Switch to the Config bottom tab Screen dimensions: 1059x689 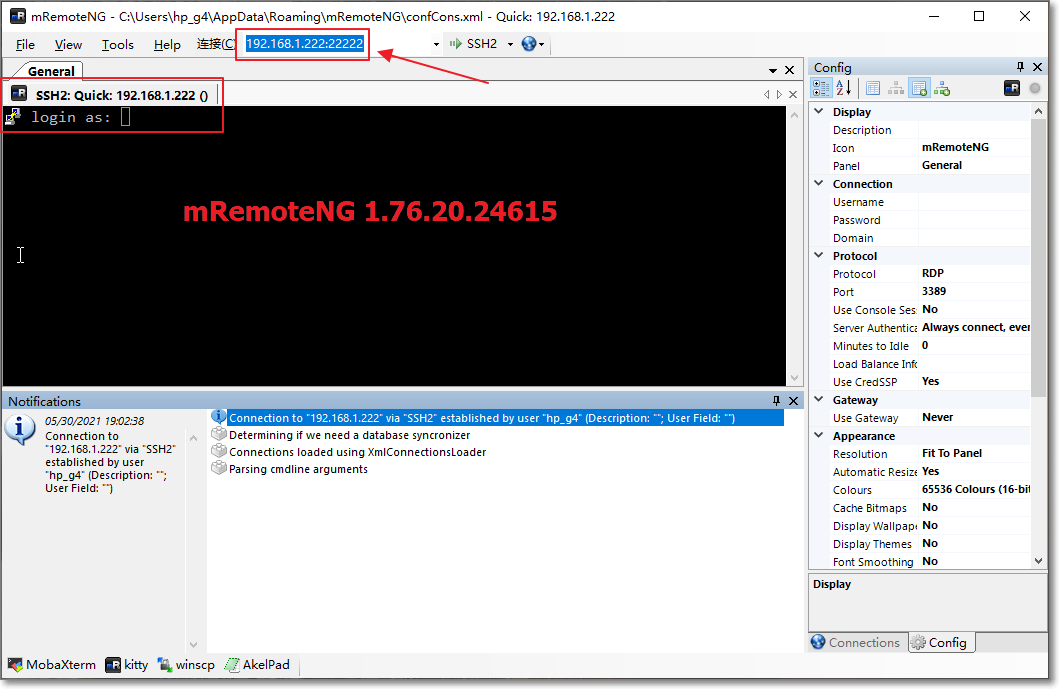pos(941,642)
